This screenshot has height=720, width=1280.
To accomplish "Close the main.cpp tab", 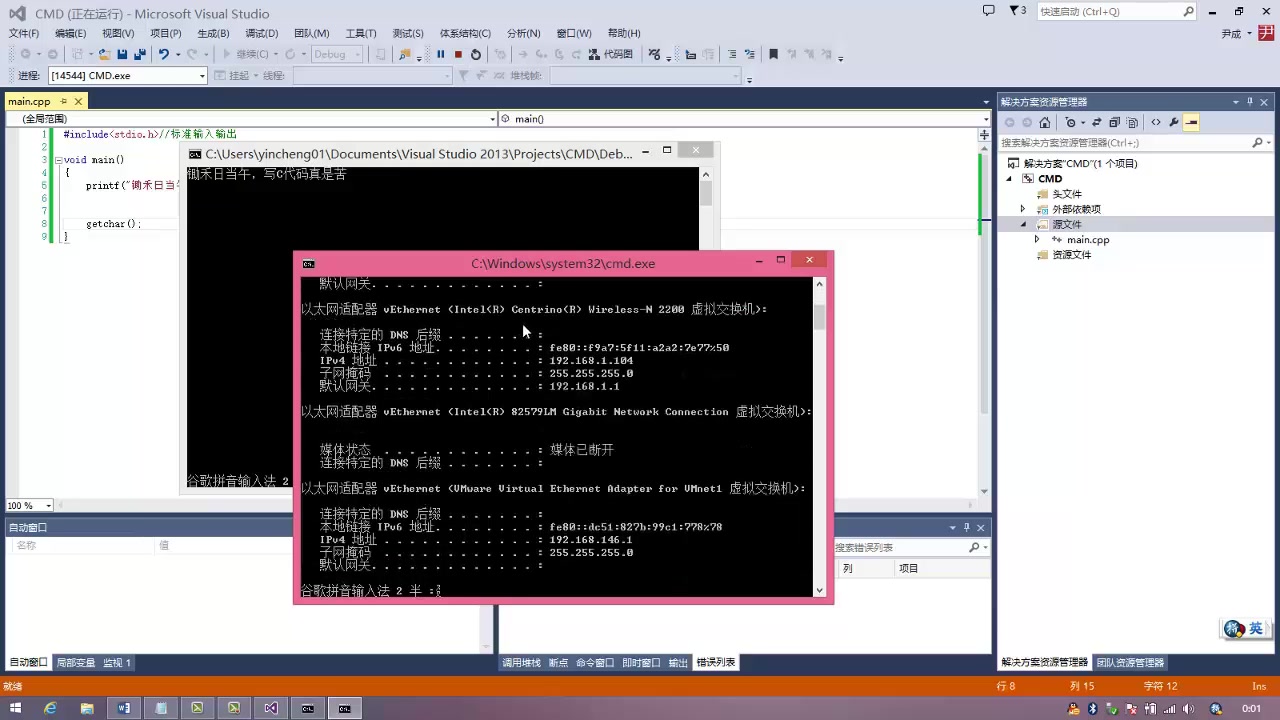I will (x=78, y=101).
